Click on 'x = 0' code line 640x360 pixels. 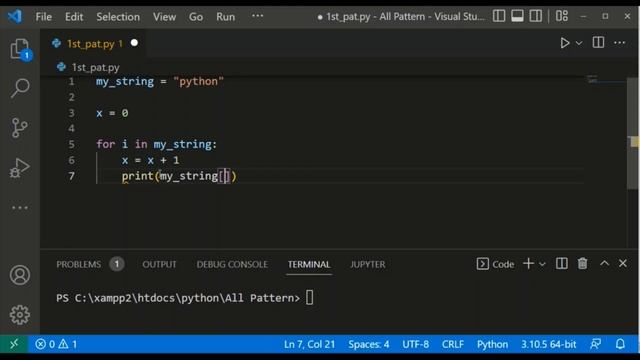(112, 113)
